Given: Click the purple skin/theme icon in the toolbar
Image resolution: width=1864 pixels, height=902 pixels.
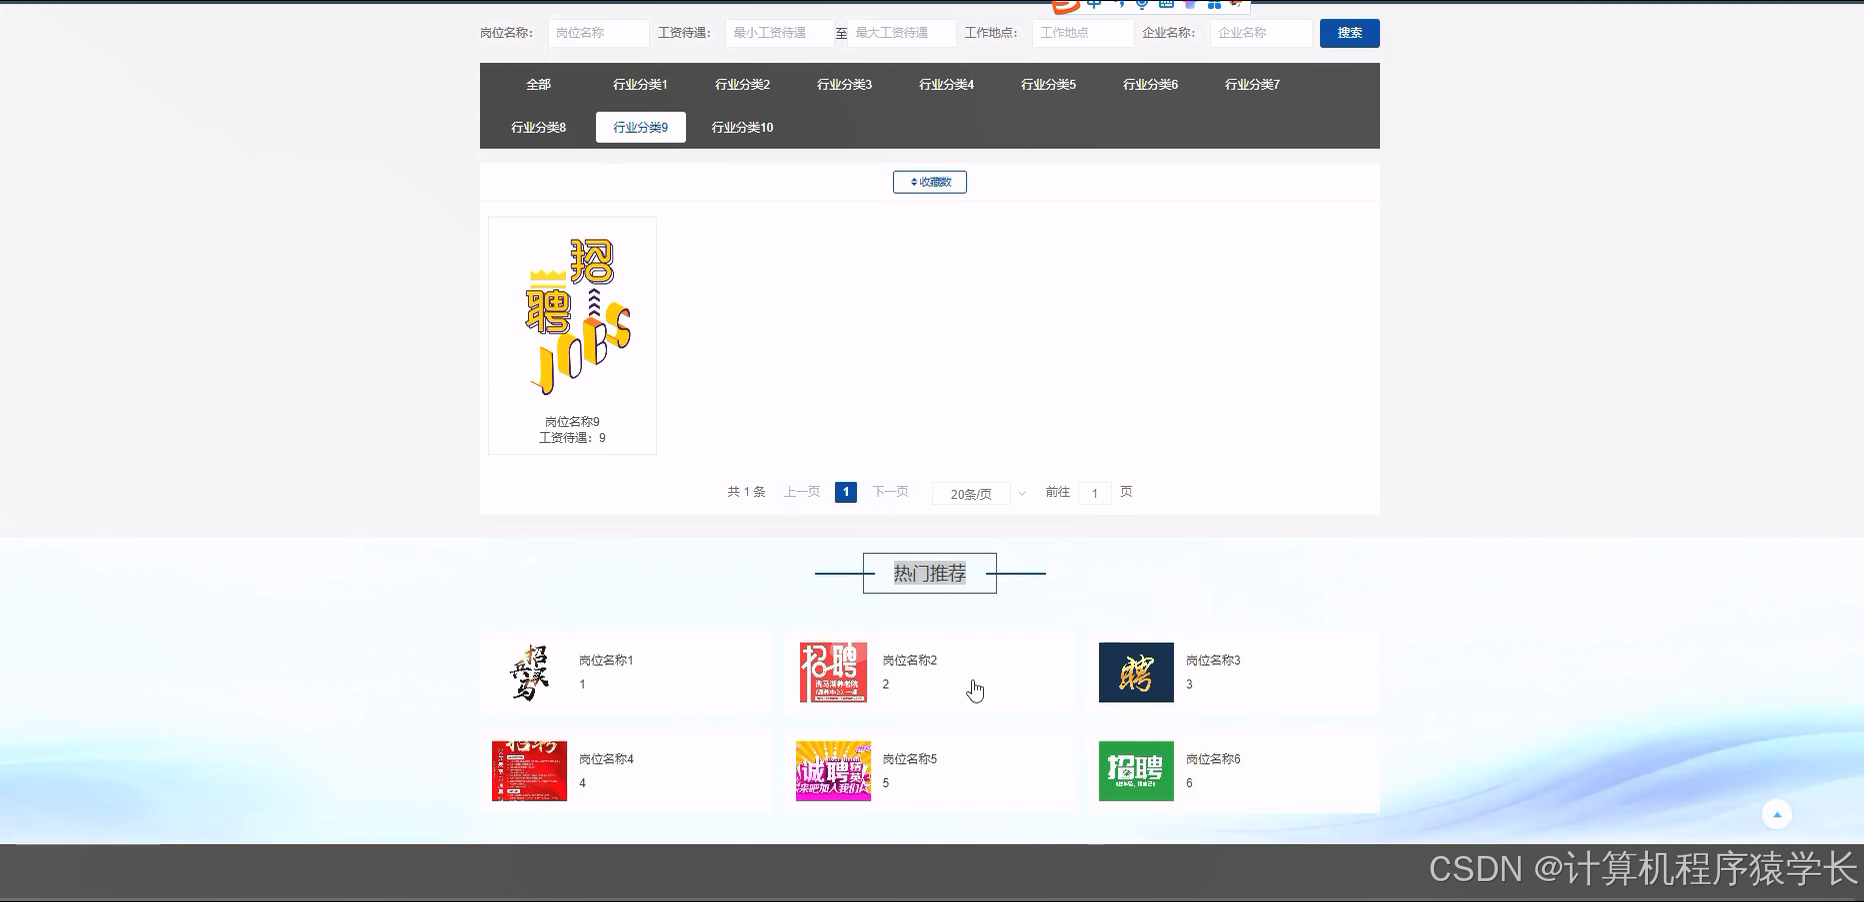Looking at the screenshot, I should click(x=1190, y=5).
